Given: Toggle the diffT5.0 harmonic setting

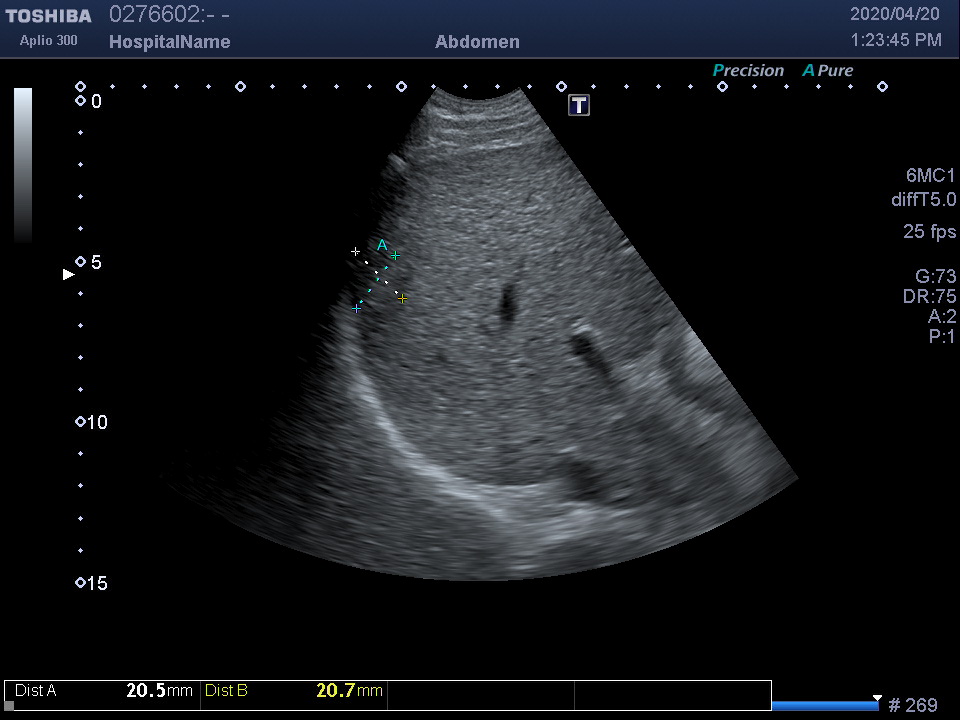Looking at the screenshot, I should coord(923,200).
